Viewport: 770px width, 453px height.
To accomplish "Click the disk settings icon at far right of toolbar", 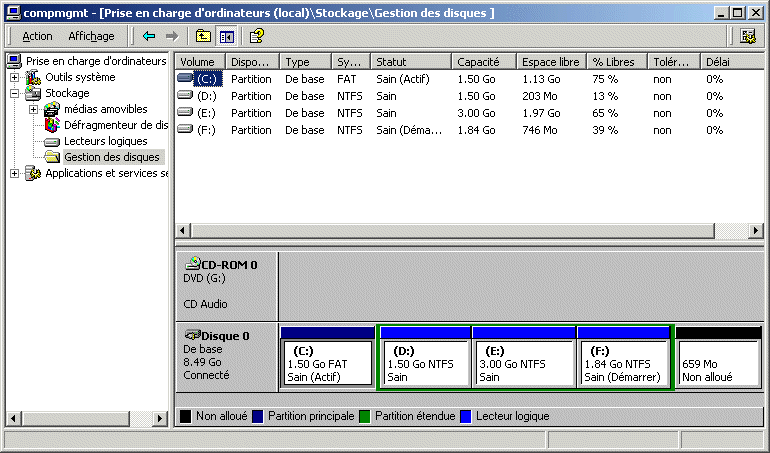I will pos(748,36).
